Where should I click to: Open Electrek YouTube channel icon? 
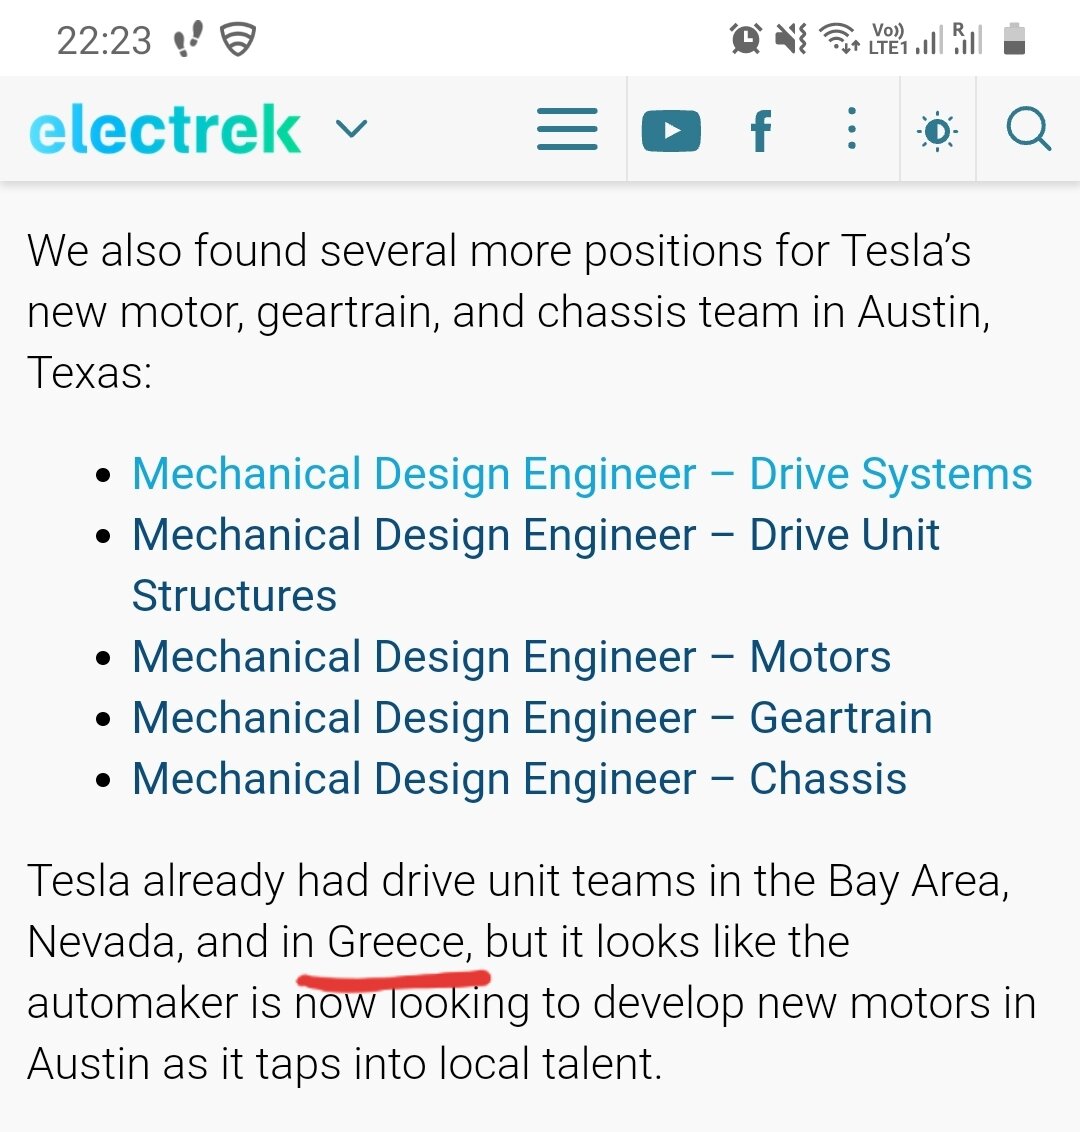pyautogui.click(x=671, y=131)
